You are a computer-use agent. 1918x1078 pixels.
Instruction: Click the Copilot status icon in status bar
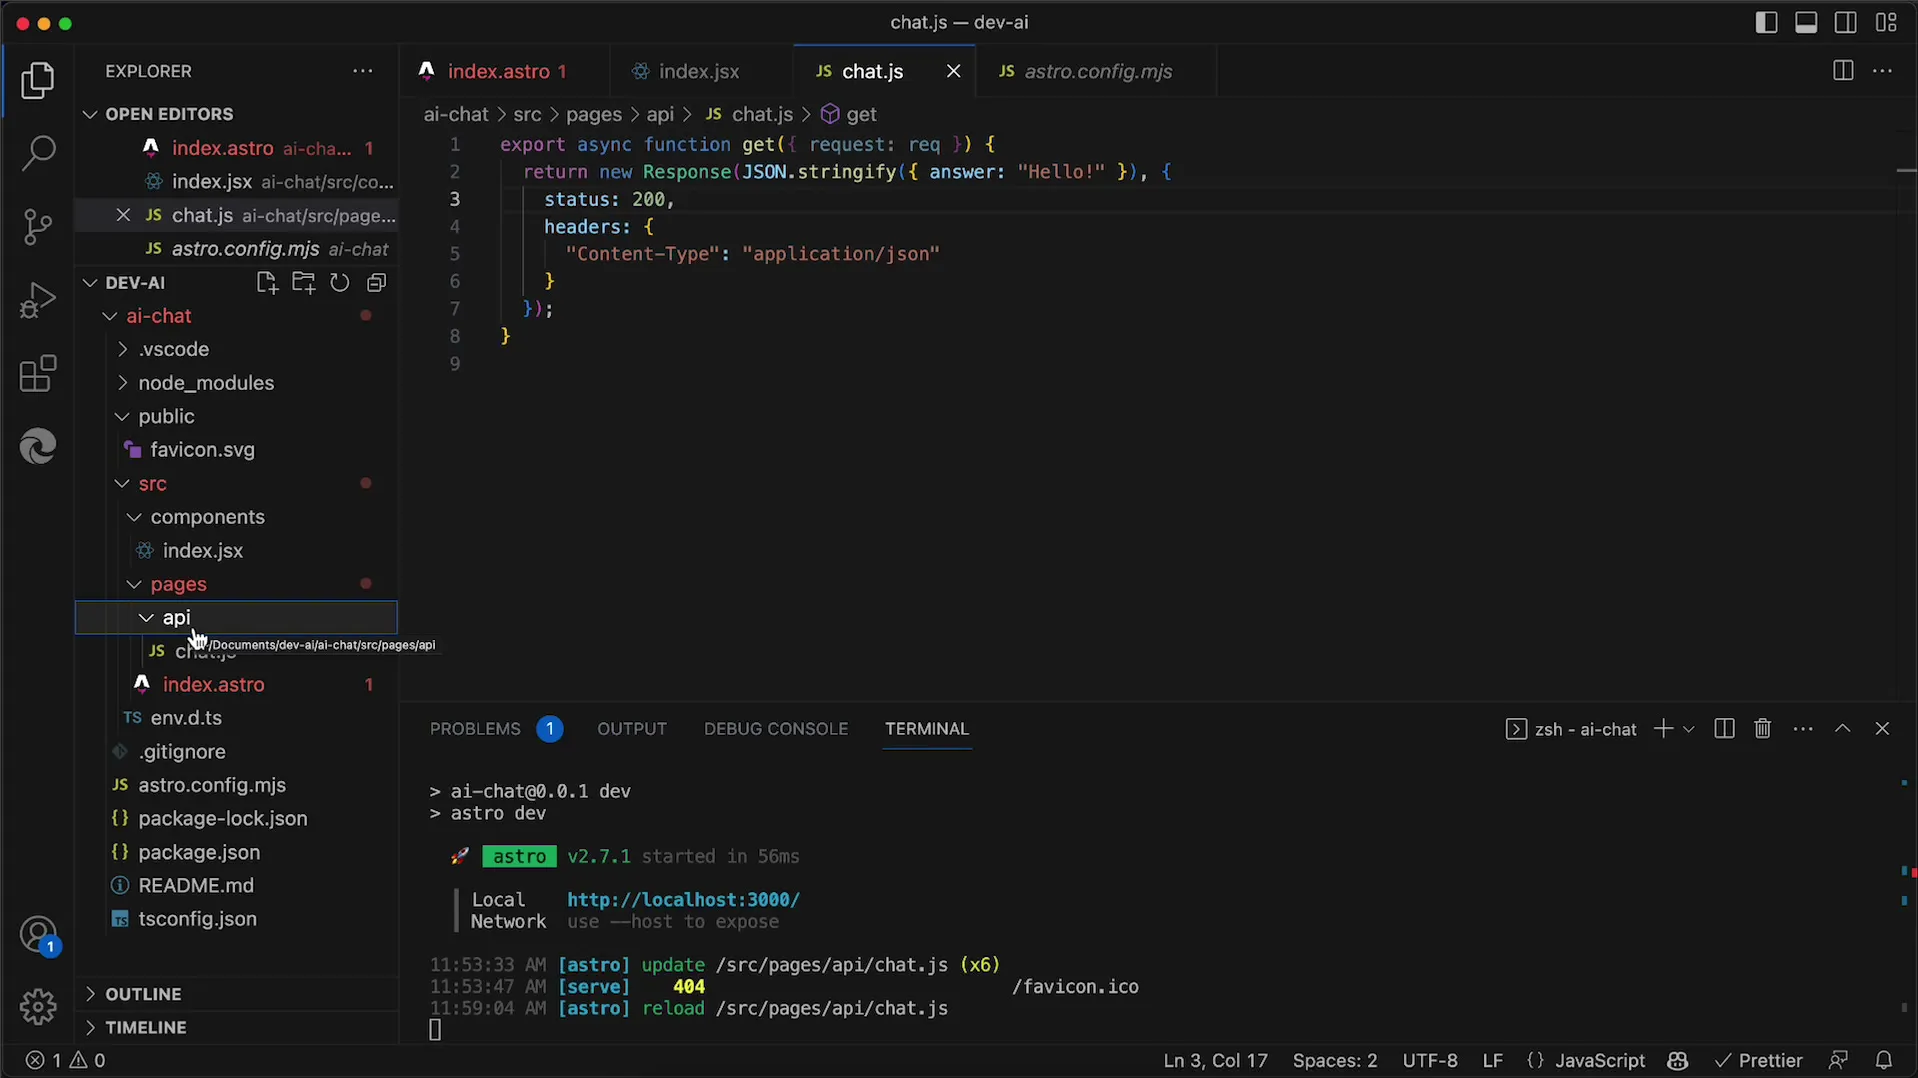coord(1678,1060)
